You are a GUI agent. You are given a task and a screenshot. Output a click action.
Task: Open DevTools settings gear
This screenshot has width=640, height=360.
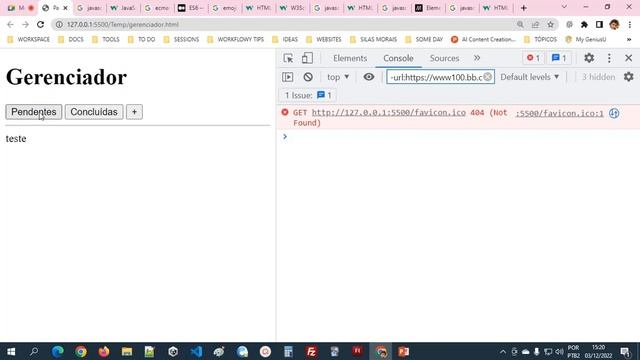[589, 58]
